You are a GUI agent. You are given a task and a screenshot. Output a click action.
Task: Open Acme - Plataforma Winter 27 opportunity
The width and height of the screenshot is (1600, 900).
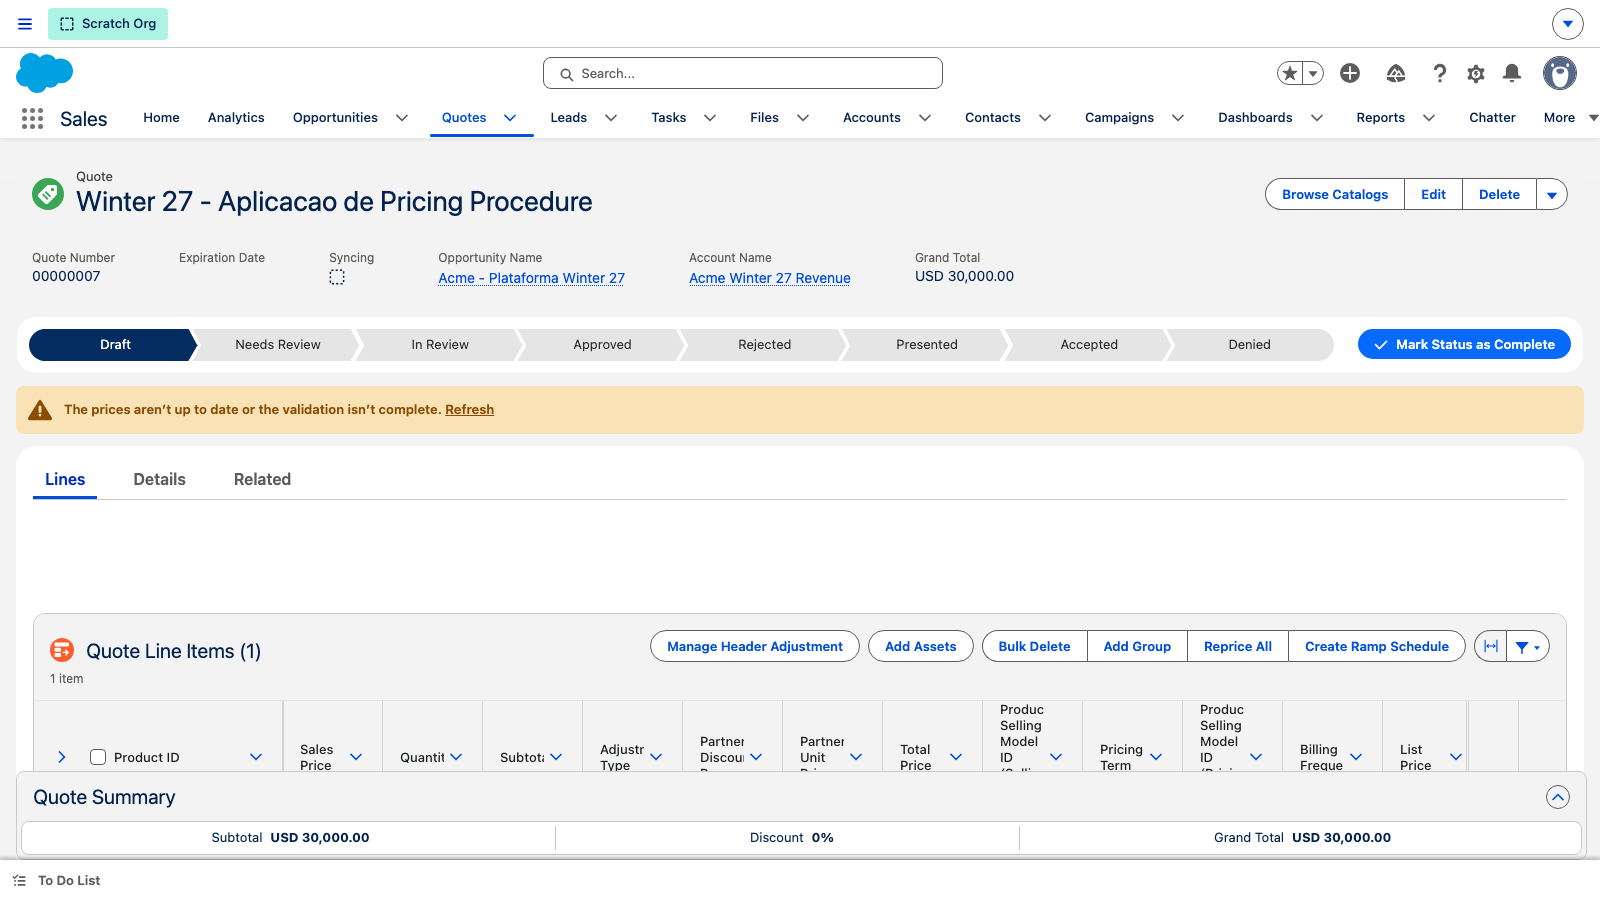click(531, 278)
